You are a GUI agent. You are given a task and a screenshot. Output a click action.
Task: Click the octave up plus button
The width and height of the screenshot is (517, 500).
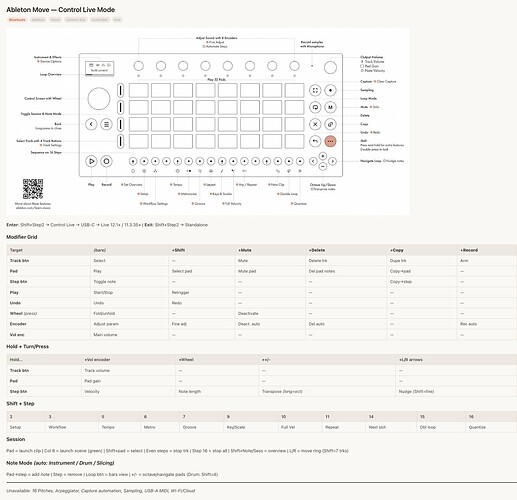click(x=322, y=156)
